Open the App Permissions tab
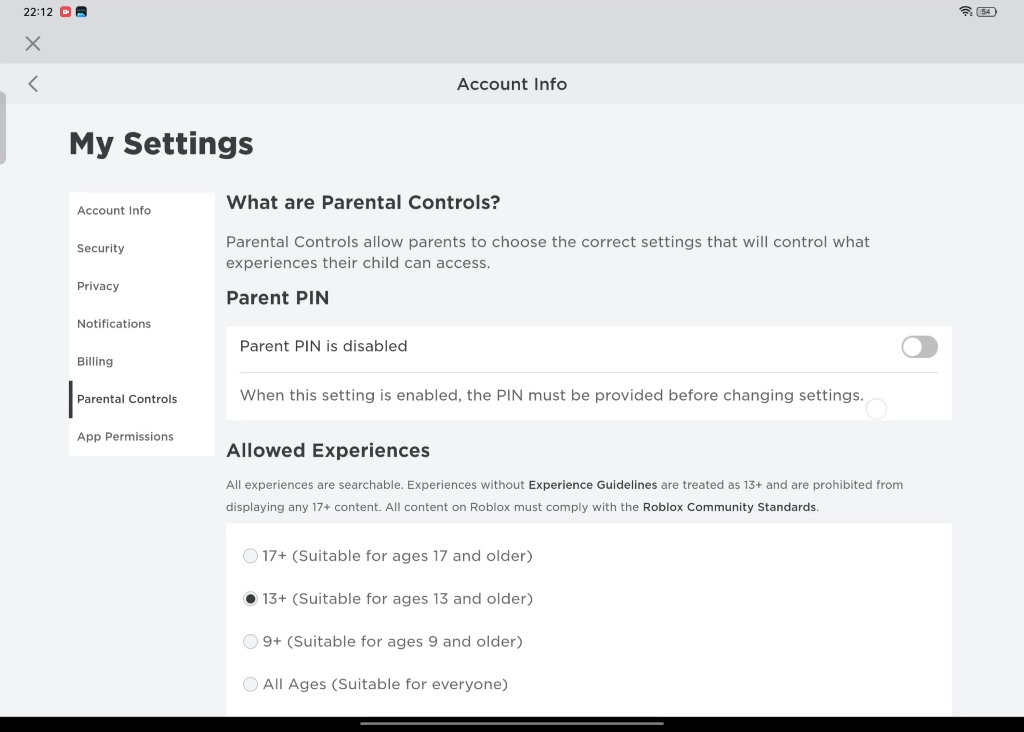Viewport: 1024px width, 732px height. 125,437
